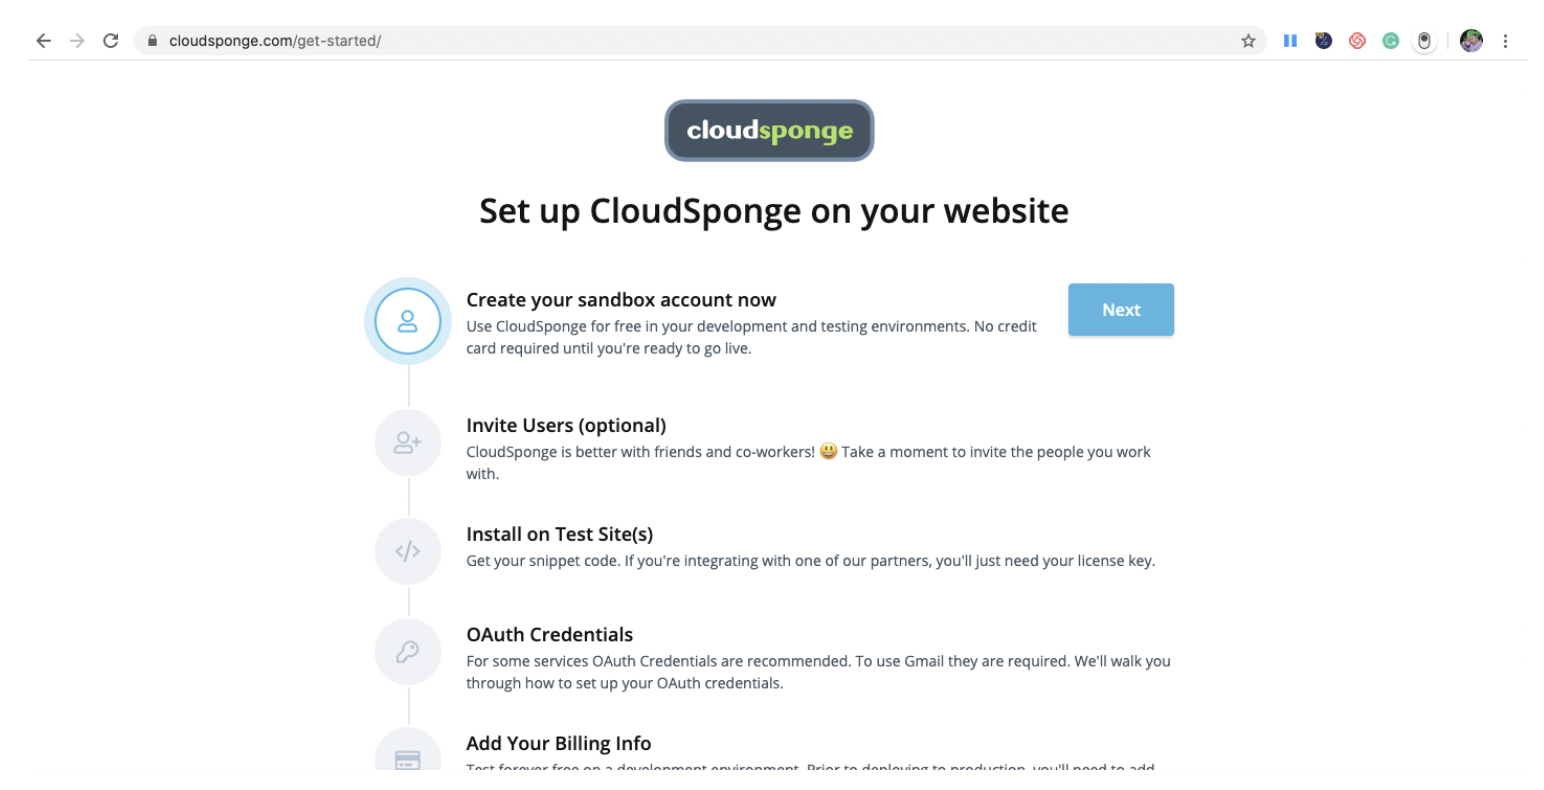Select the Invite Users step icon
This screenshot has height=790, width=1544.
[407, 443]
